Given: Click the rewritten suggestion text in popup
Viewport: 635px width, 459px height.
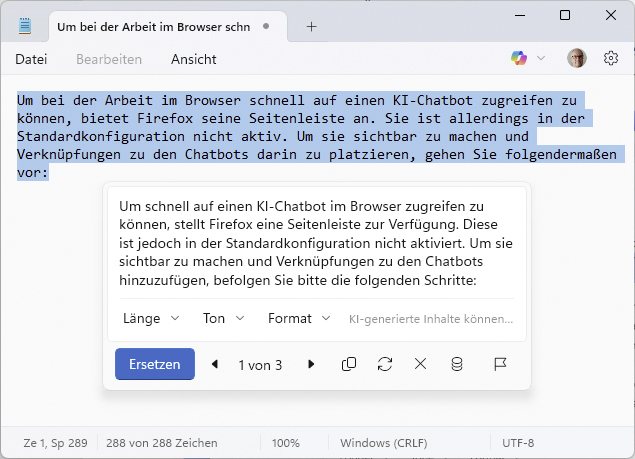Looking at the screenshot, I should coord(316,243).
